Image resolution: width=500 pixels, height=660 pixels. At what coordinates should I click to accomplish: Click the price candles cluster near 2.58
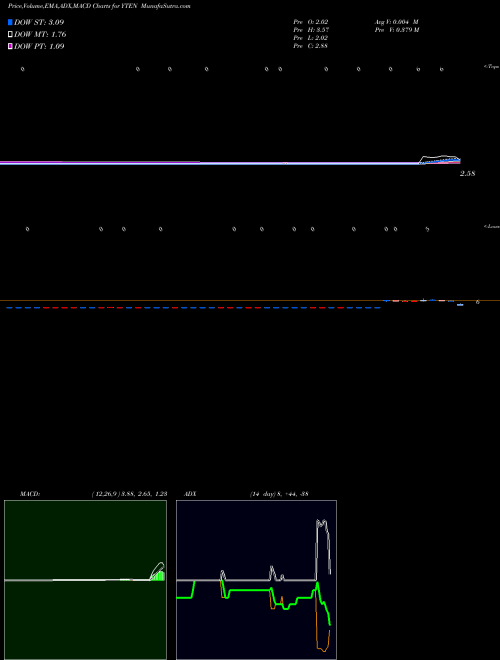click(440, 160)
